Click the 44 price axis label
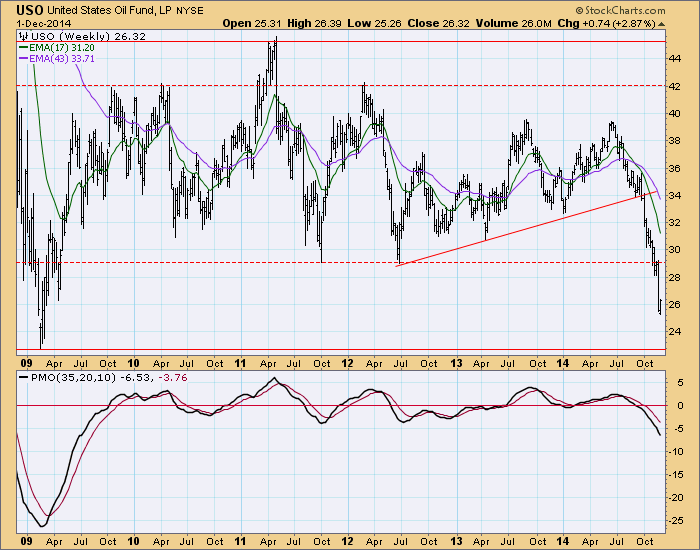This screenshot has height=550, width=700. tap(678, 58)
